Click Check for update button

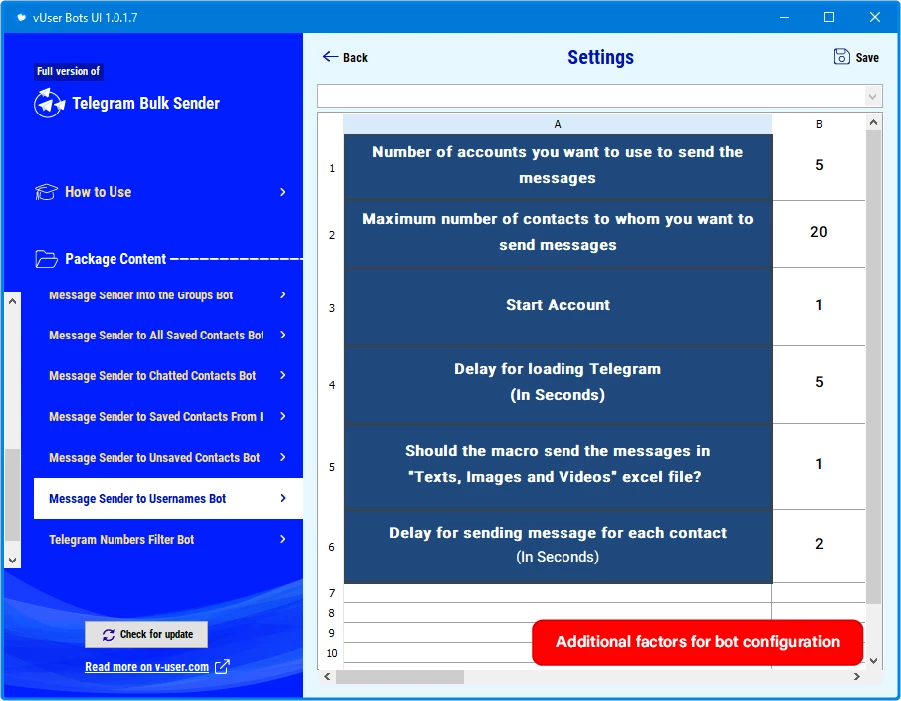tap(147, 634)
